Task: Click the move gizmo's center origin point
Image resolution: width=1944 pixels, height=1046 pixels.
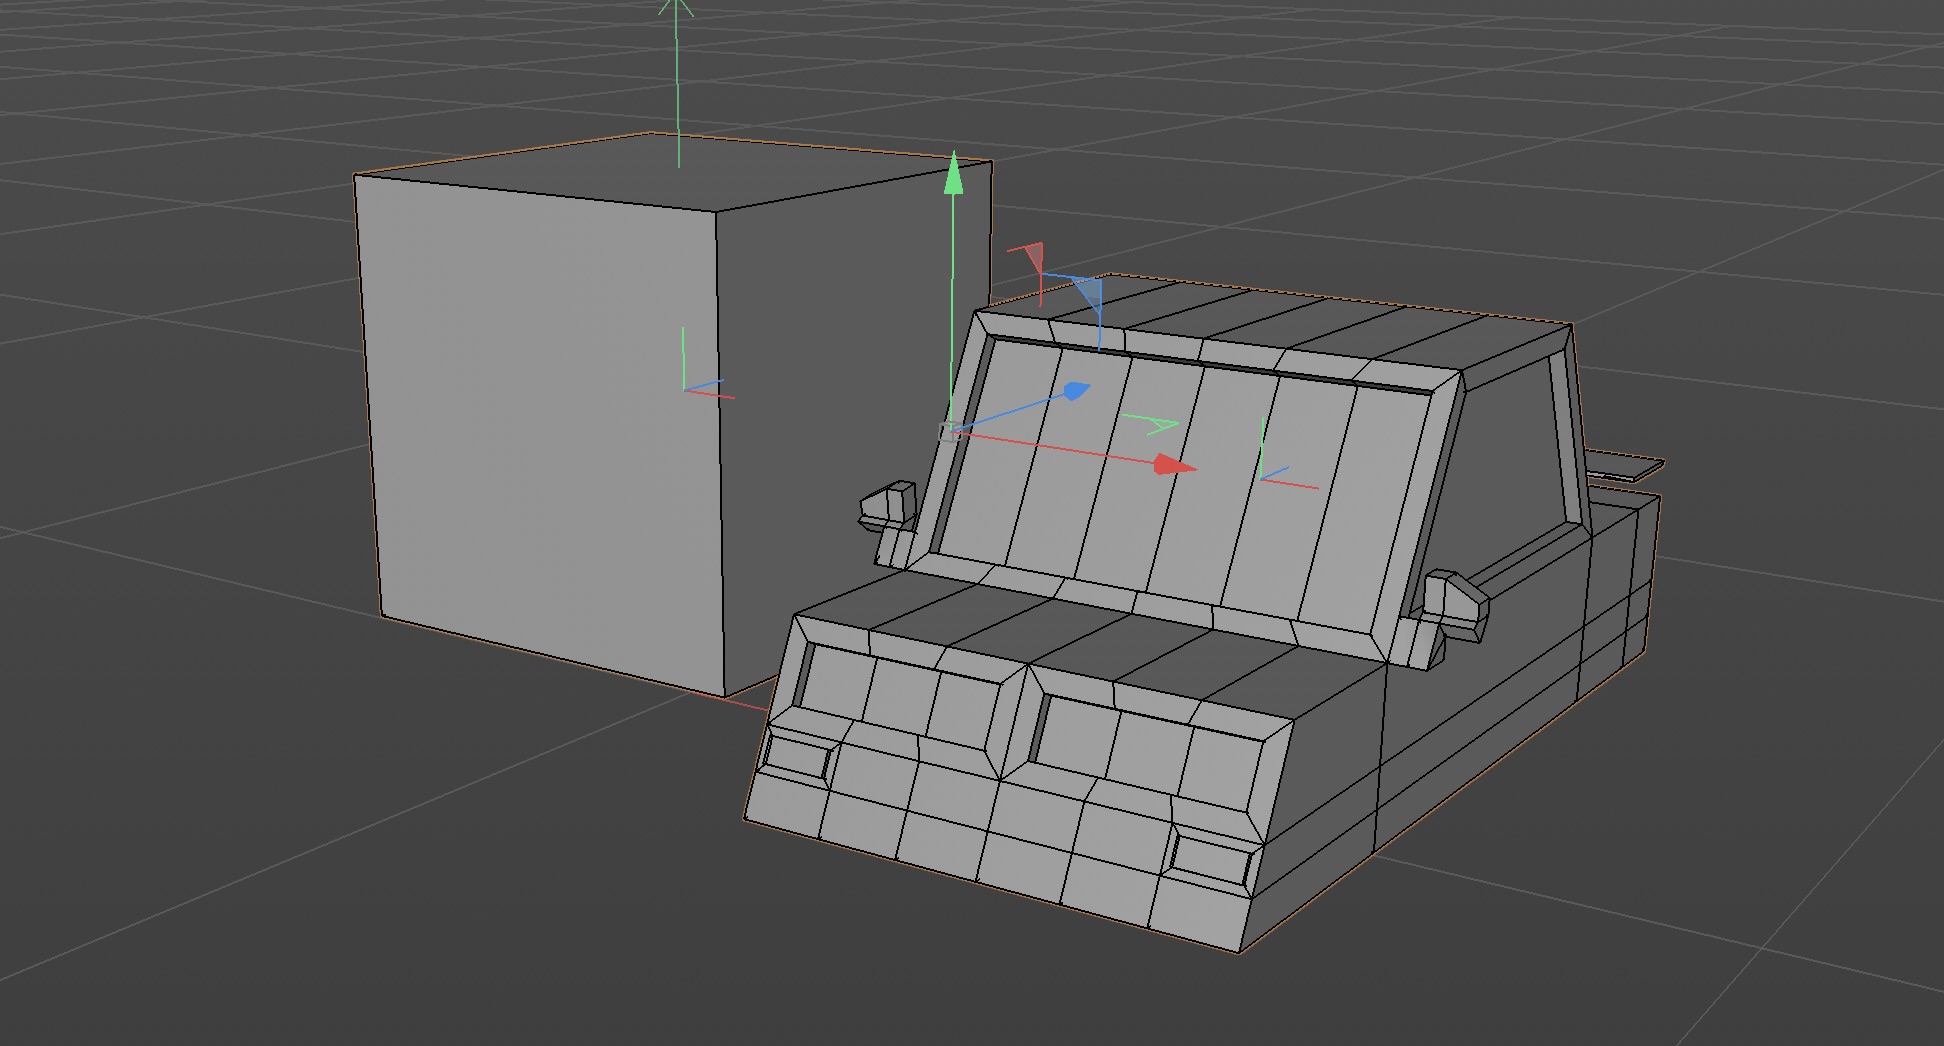Action: [950, 432]
